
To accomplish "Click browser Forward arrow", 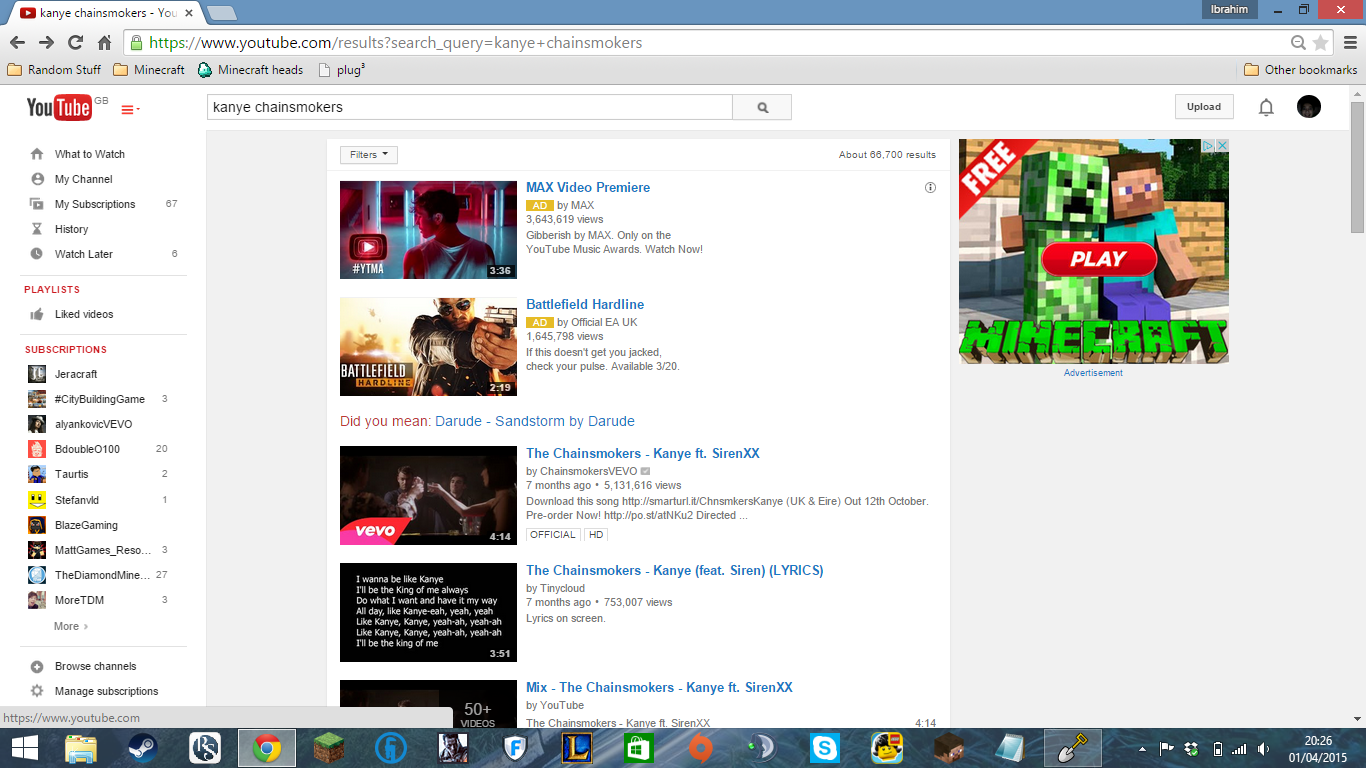I will pyautogui.click(x=46, y=42).
